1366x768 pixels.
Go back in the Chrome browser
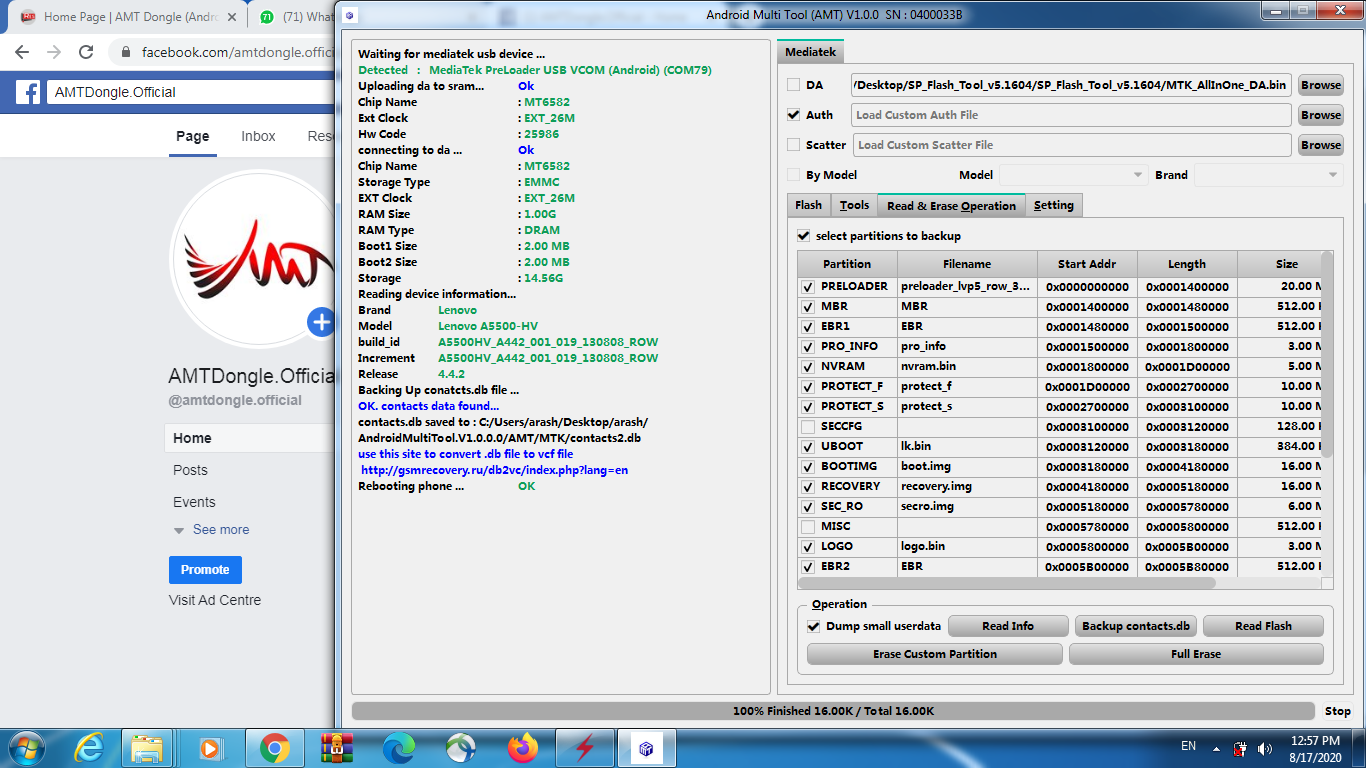tap(22, 52)
